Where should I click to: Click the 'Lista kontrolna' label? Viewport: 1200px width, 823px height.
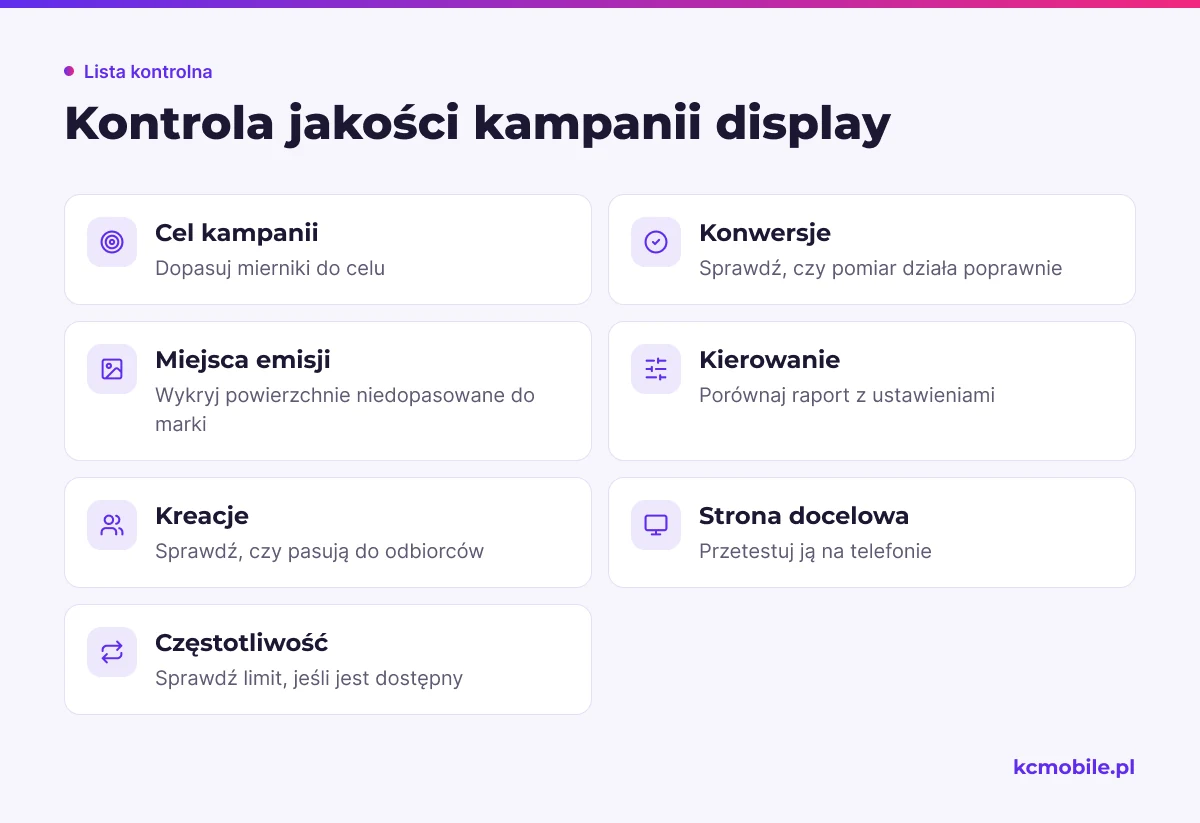click(x=148, y=72)
